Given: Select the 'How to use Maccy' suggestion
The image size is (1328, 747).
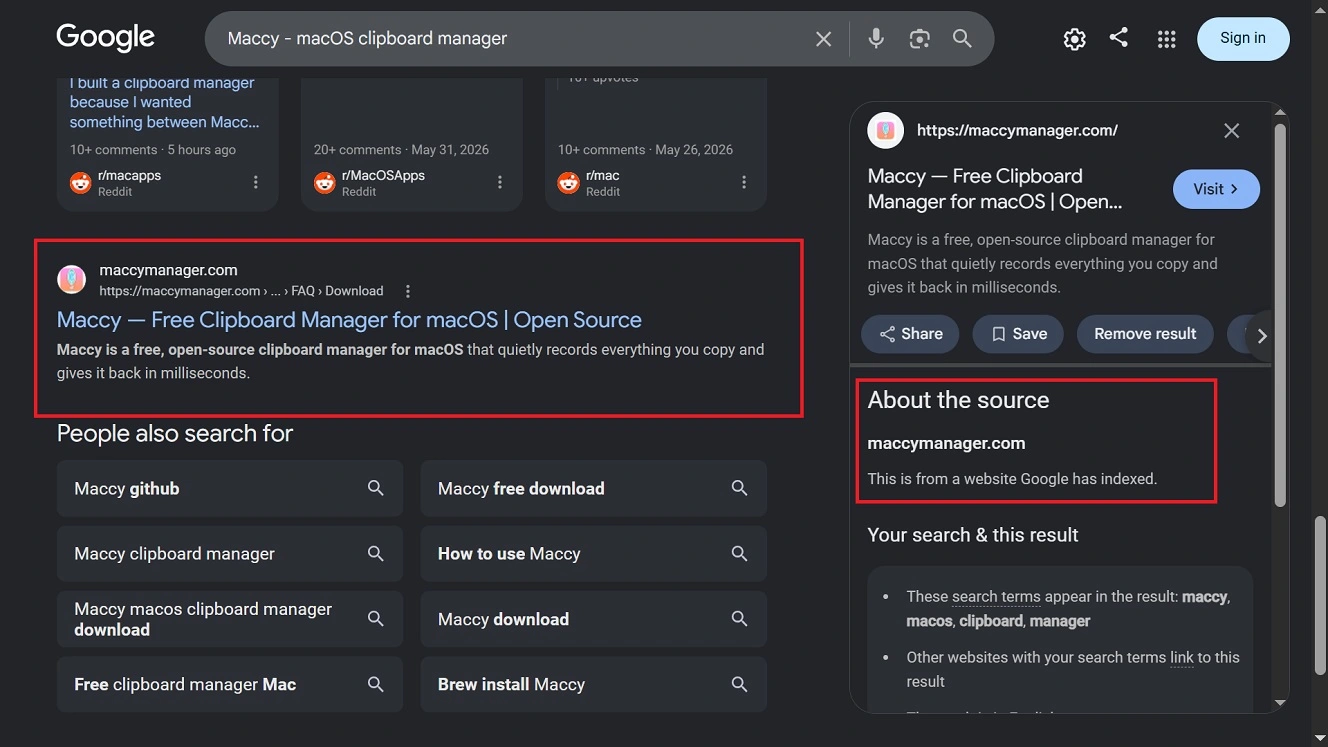Looking at the screenshot, I should (594, 553).
